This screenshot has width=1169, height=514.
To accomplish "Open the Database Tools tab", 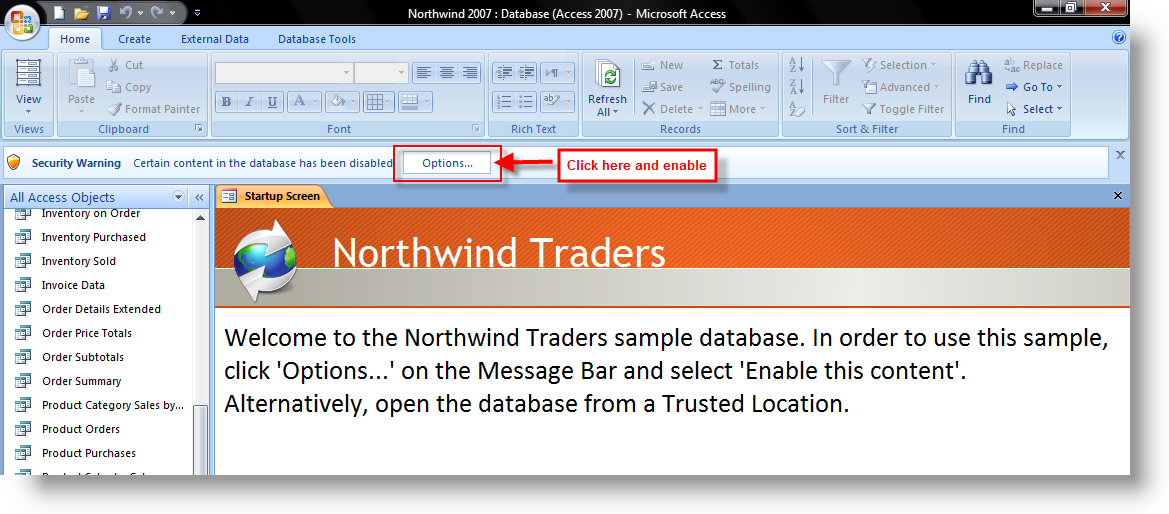I will (318, 39).
